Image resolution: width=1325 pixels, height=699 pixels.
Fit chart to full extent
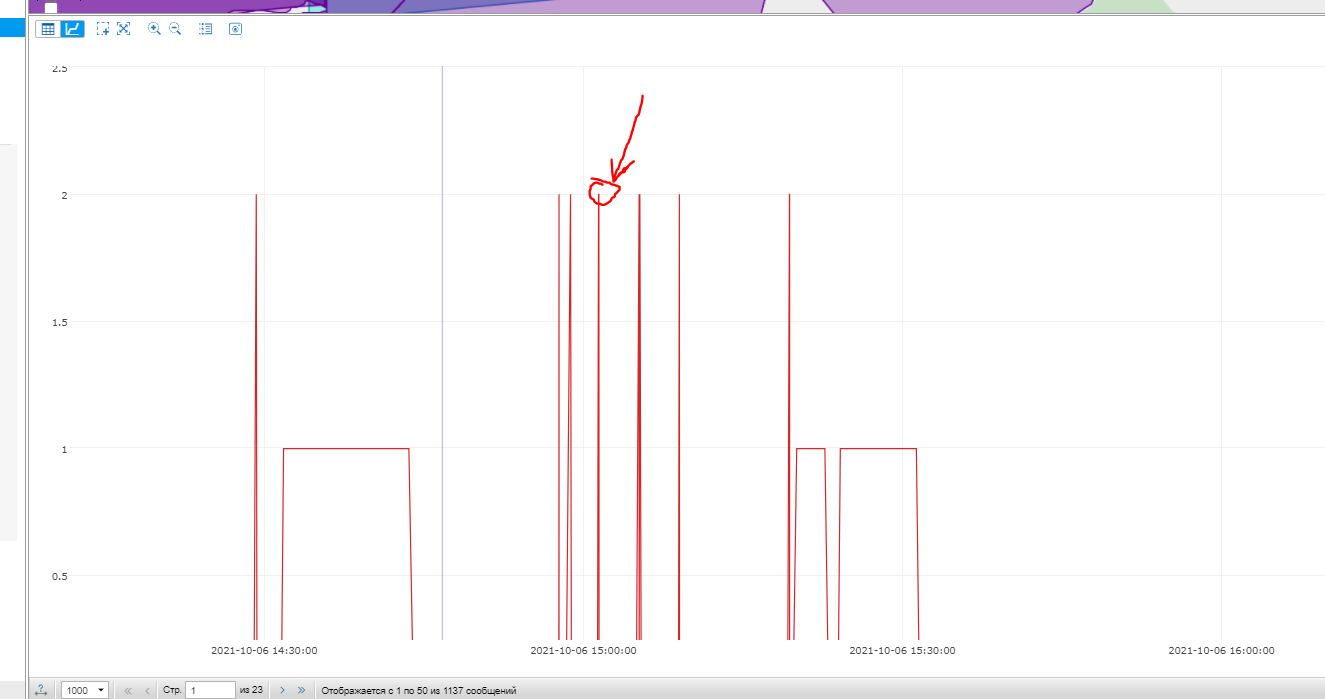124,29
